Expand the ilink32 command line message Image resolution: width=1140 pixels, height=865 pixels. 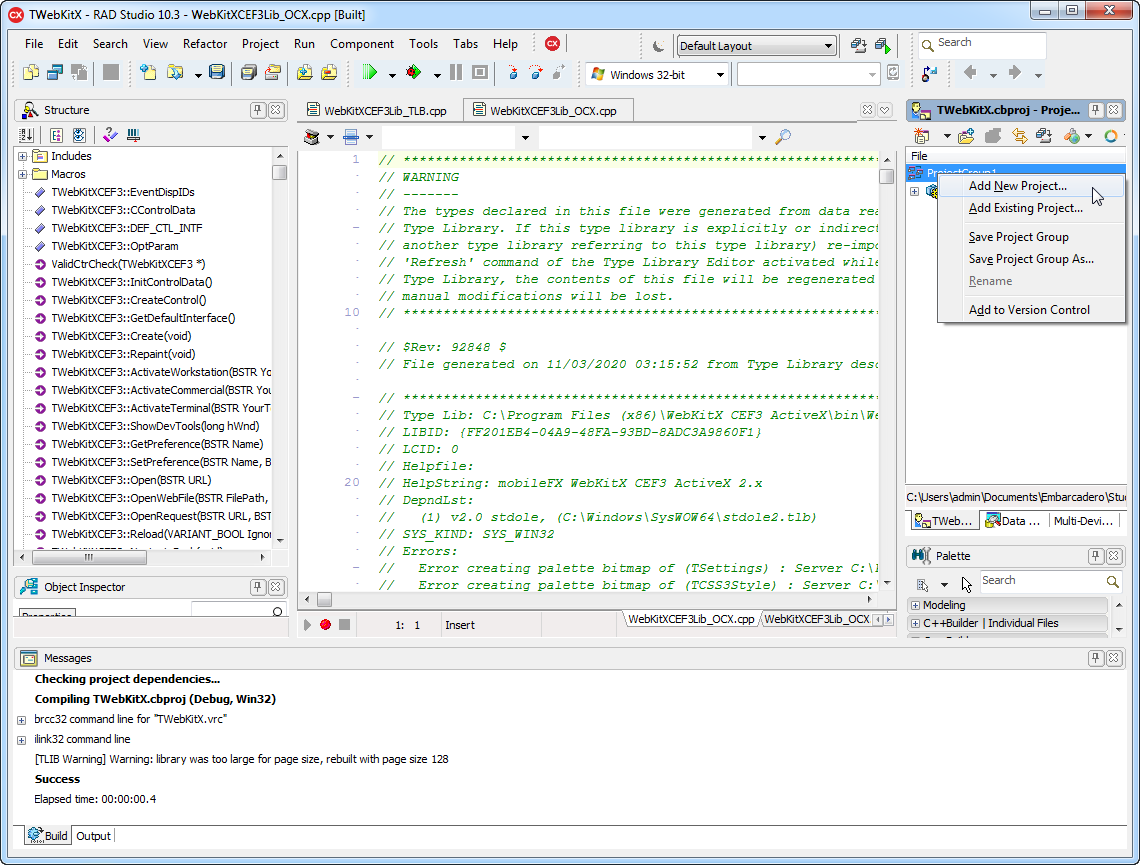[x=22, y=740]
